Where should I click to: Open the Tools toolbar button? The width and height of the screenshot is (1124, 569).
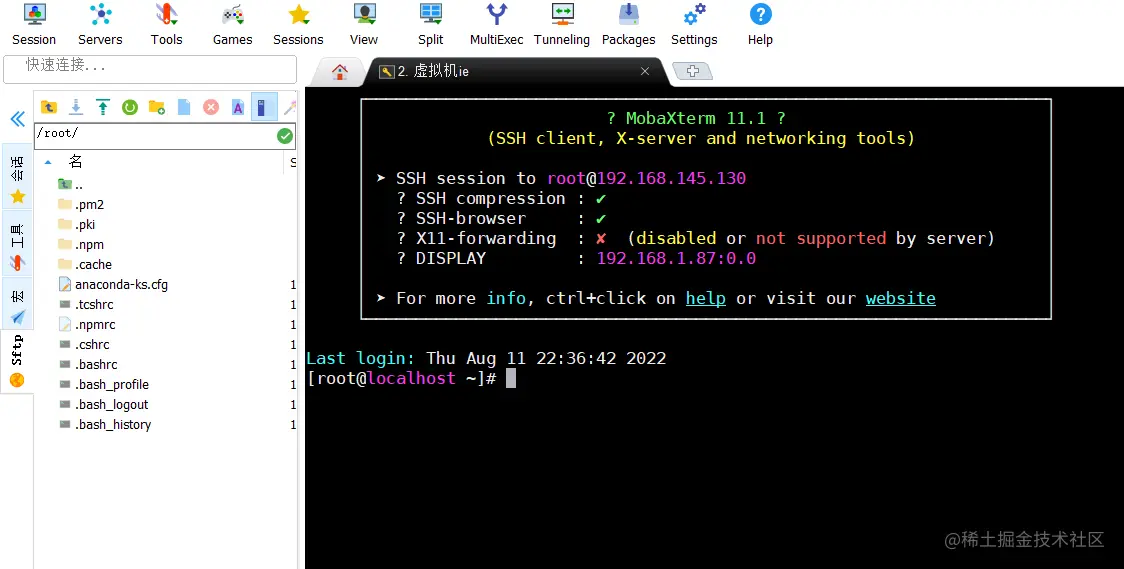(x=166, y=25)
